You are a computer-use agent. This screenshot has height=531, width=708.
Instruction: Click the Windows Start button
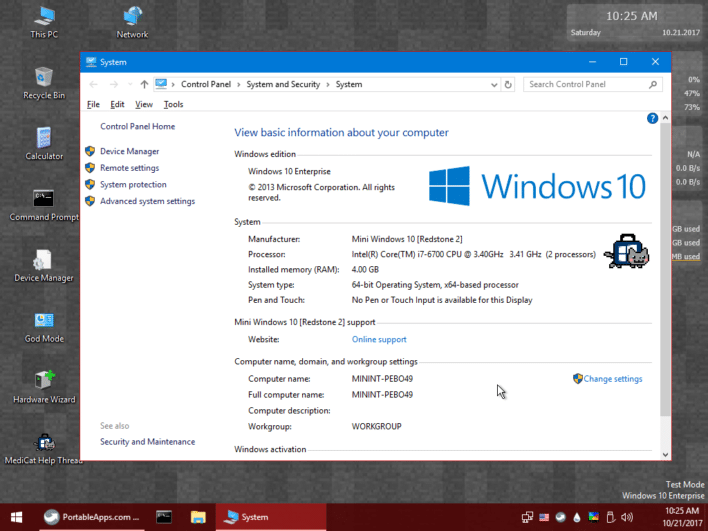pyautogui.click(x=17, y=517)
